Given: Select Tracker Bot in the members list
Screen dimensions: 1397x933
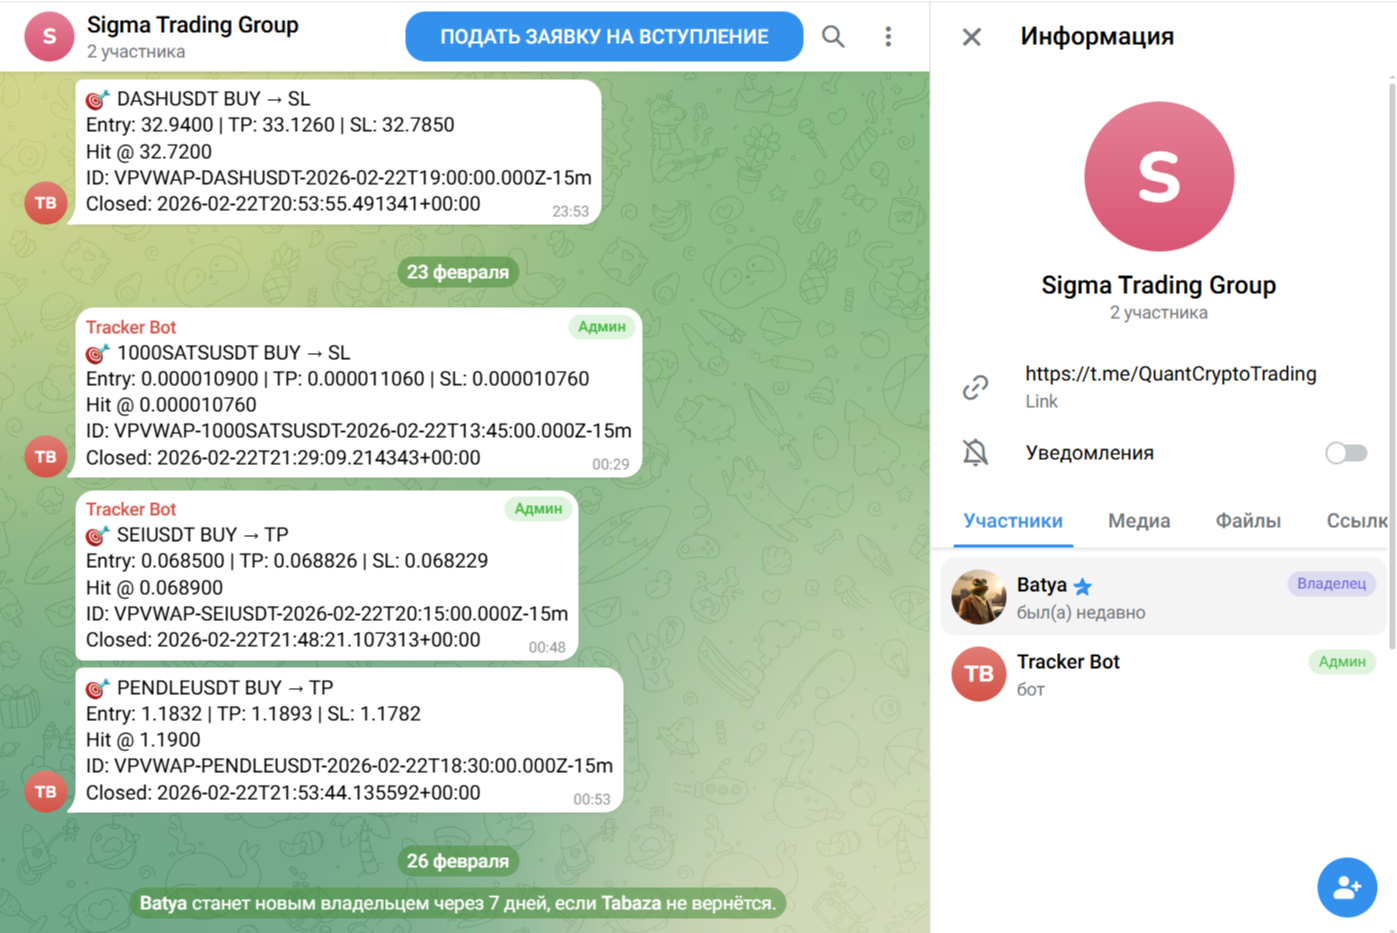Looking at the screenshot, I should (1164, 674).
